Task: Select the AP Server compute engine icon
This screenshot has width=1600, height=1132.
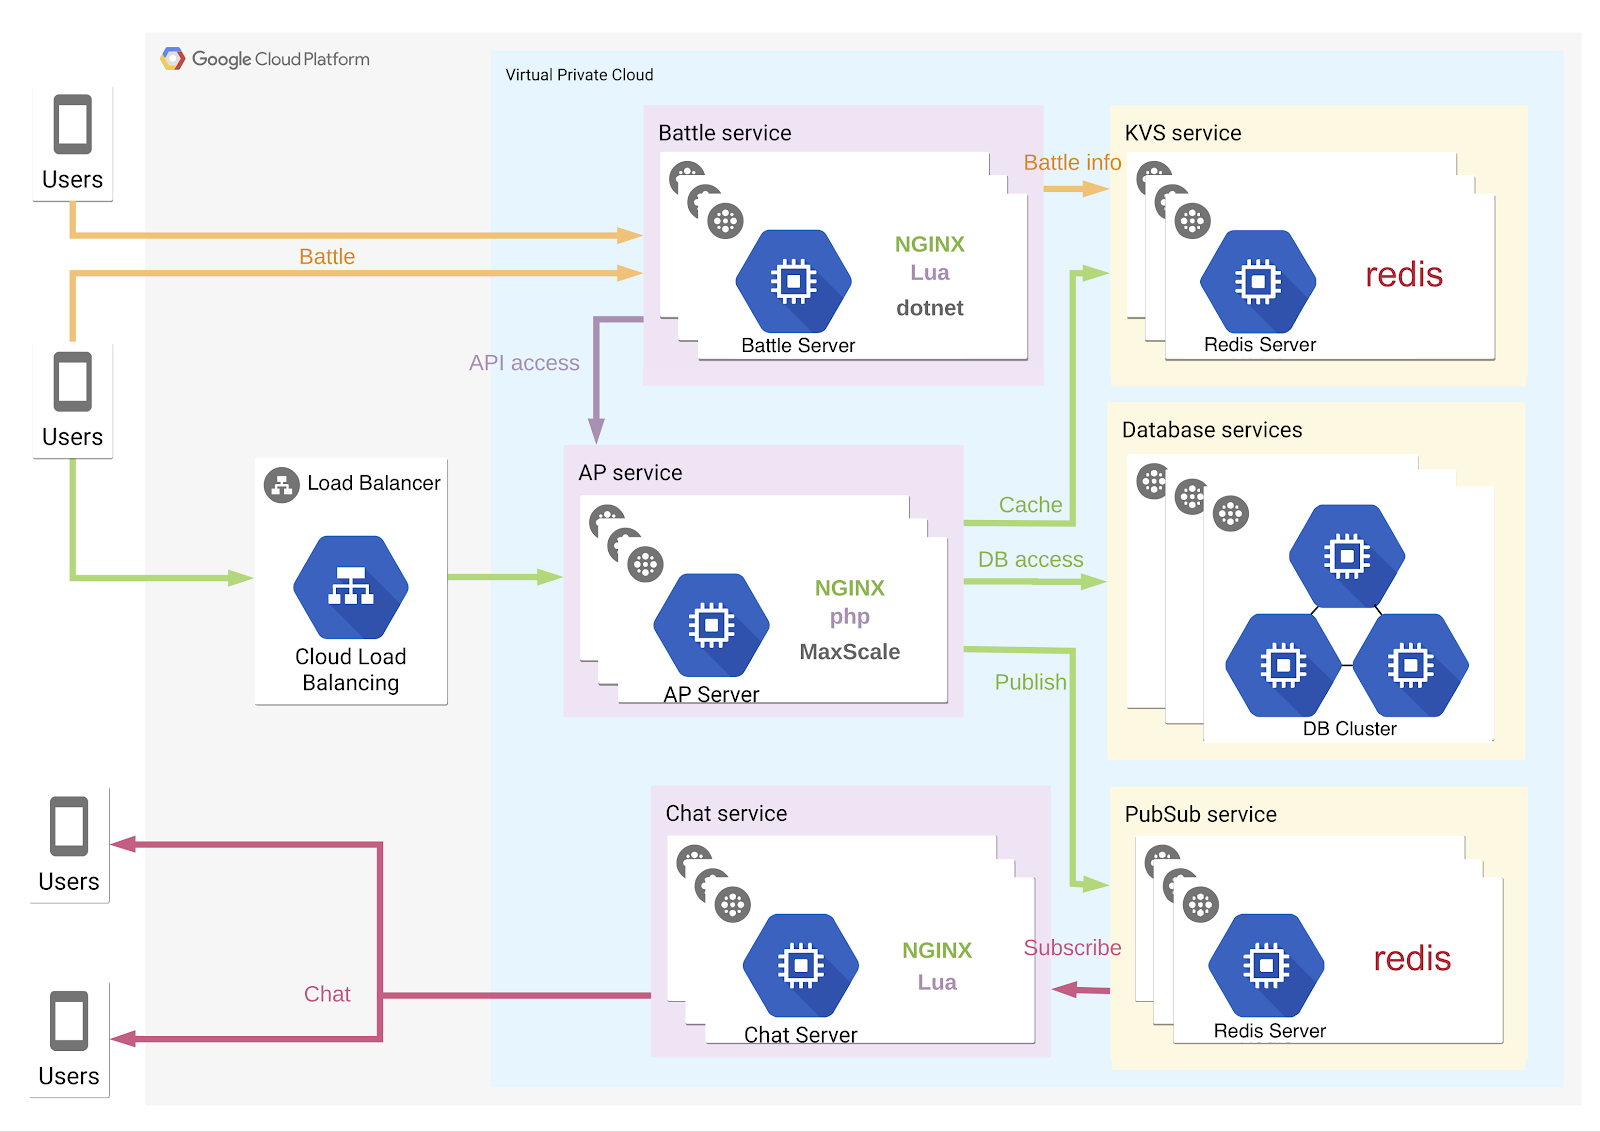Action: coord(711,625)
